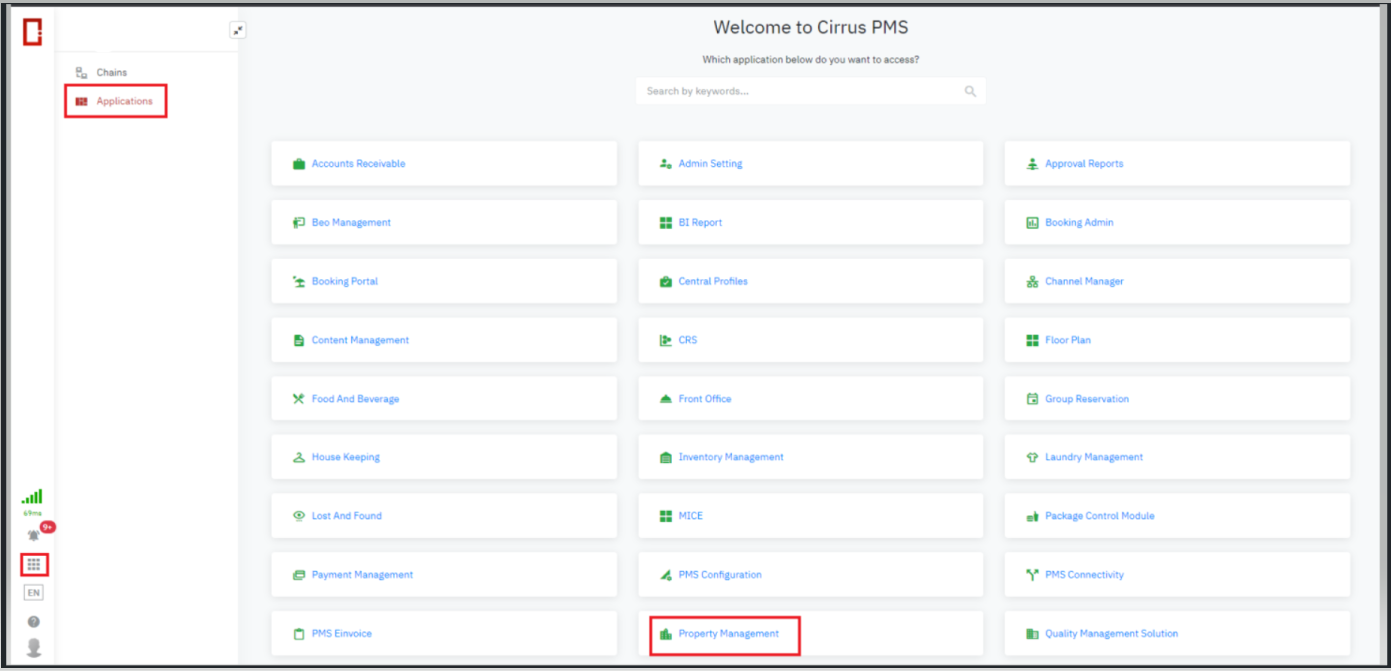Viewport: 1391px width, 671px height.
Task: Launch the Channel Manager link
Action: [x=1084, y=282]
